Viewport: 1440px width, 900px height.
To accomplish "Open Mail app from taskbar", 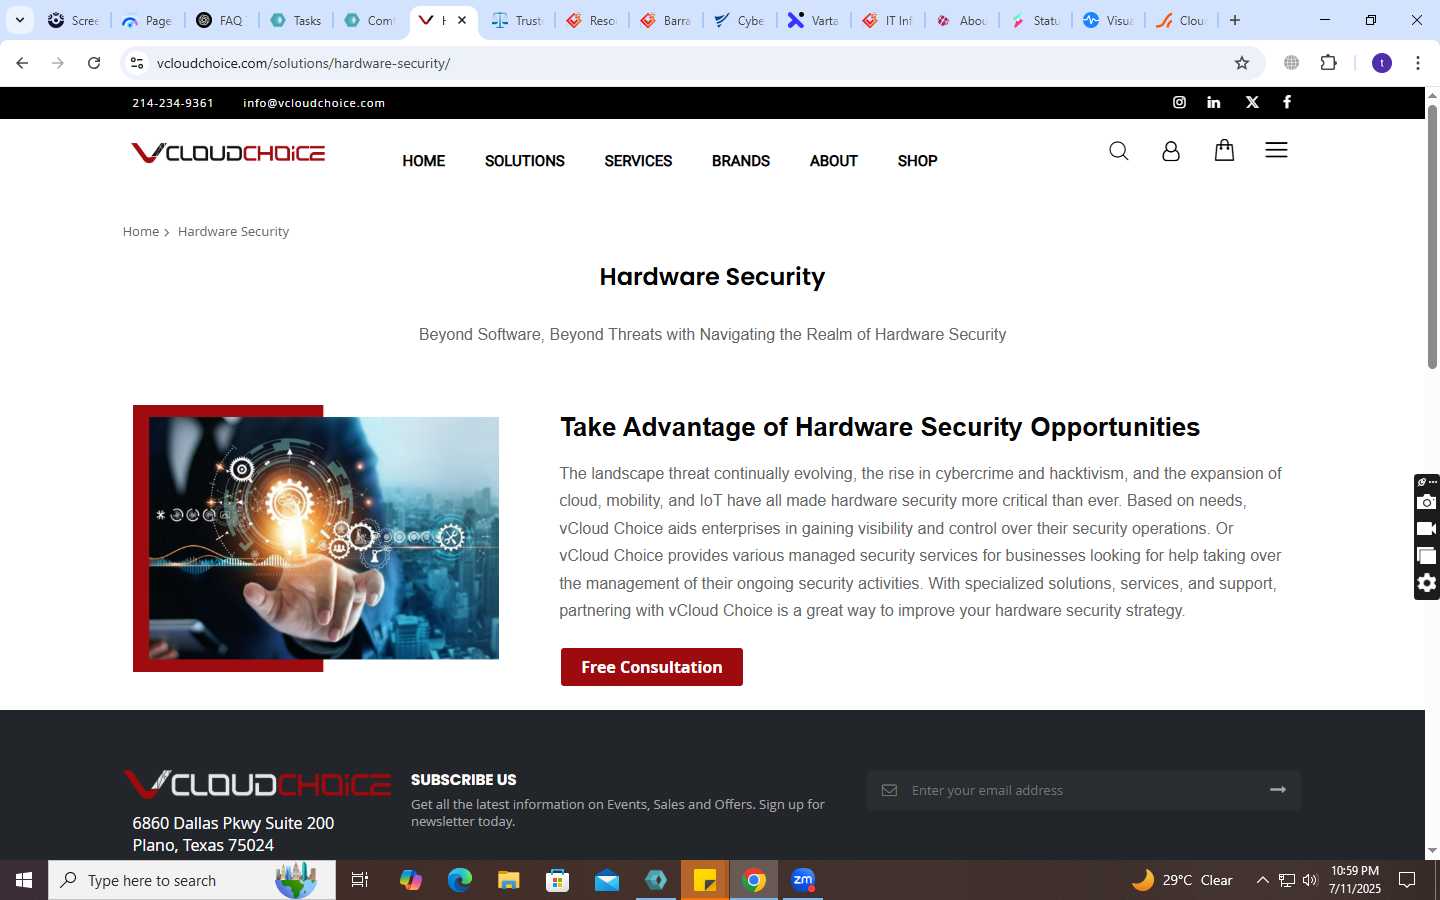I will pos(607,880).
